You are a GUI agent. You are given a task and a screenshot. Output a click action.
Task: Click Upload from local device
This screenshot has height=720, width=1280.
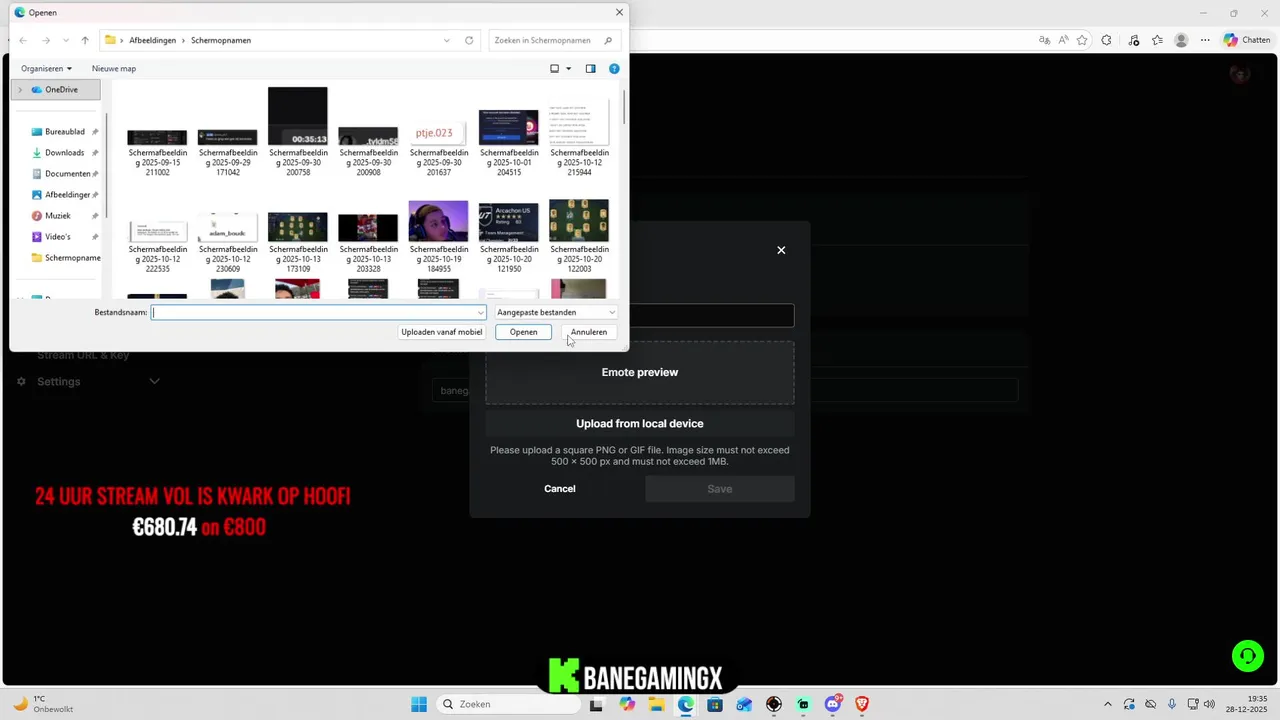pyautogui.click(x=640, y=423)
